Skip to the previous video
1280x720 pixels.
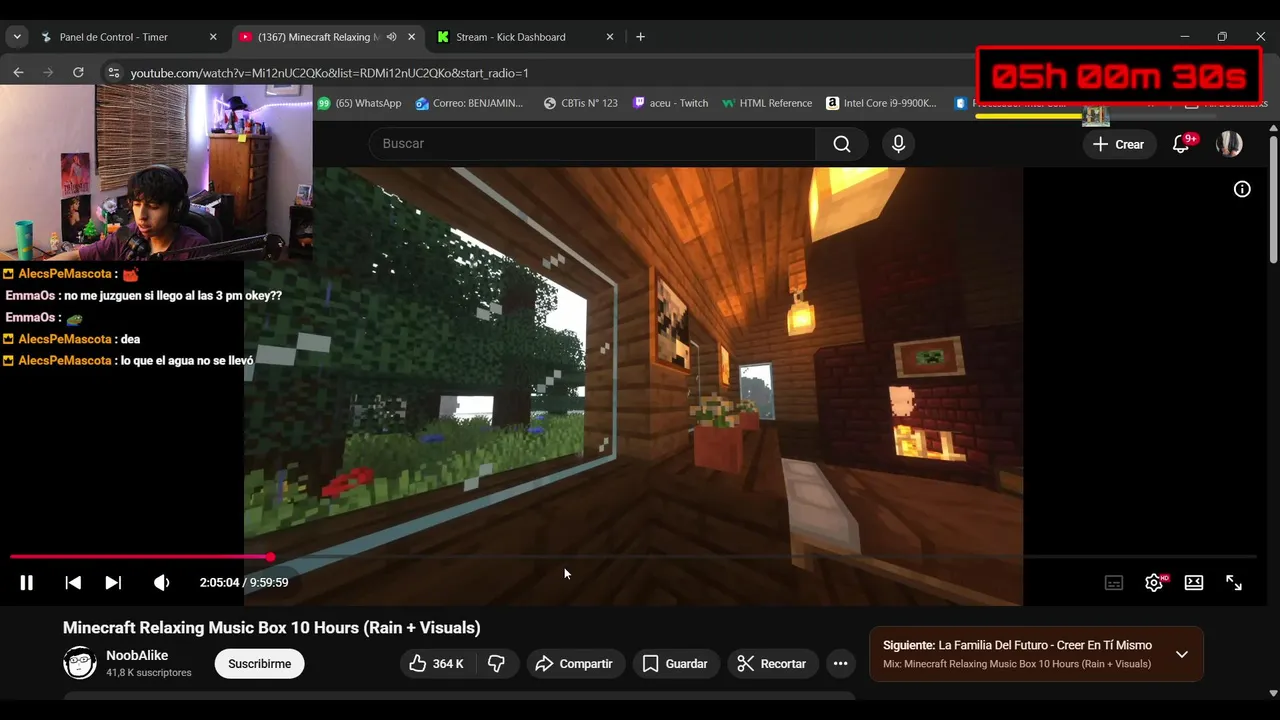click(73, 583)
